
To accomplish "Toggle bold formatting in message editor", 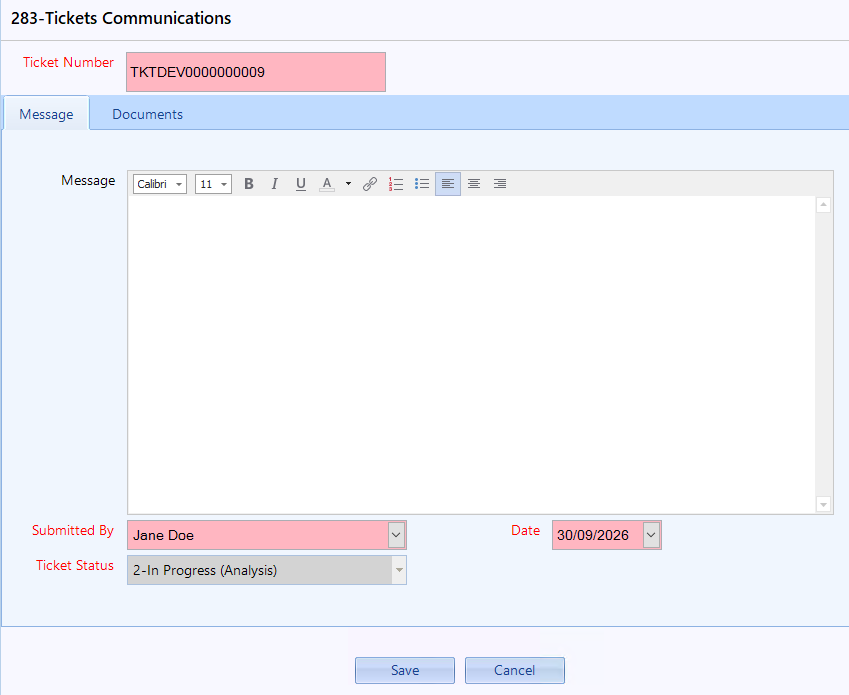I will tap(249, 184).
